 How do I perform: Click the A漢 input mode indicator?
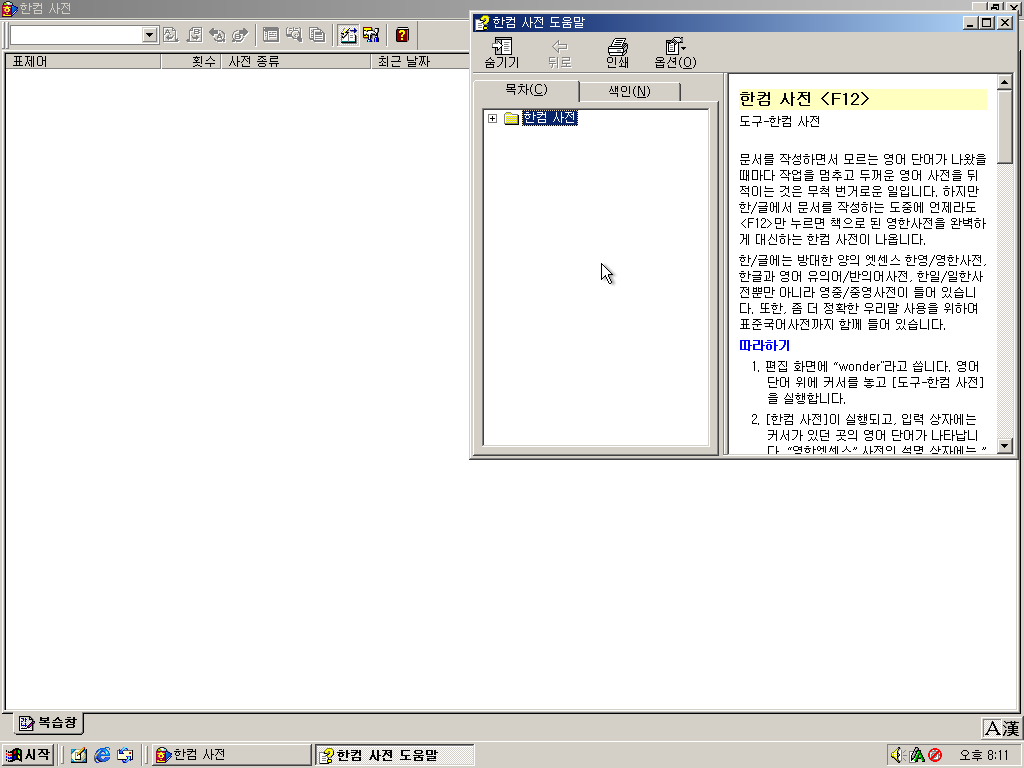[x=1001, y=728]
